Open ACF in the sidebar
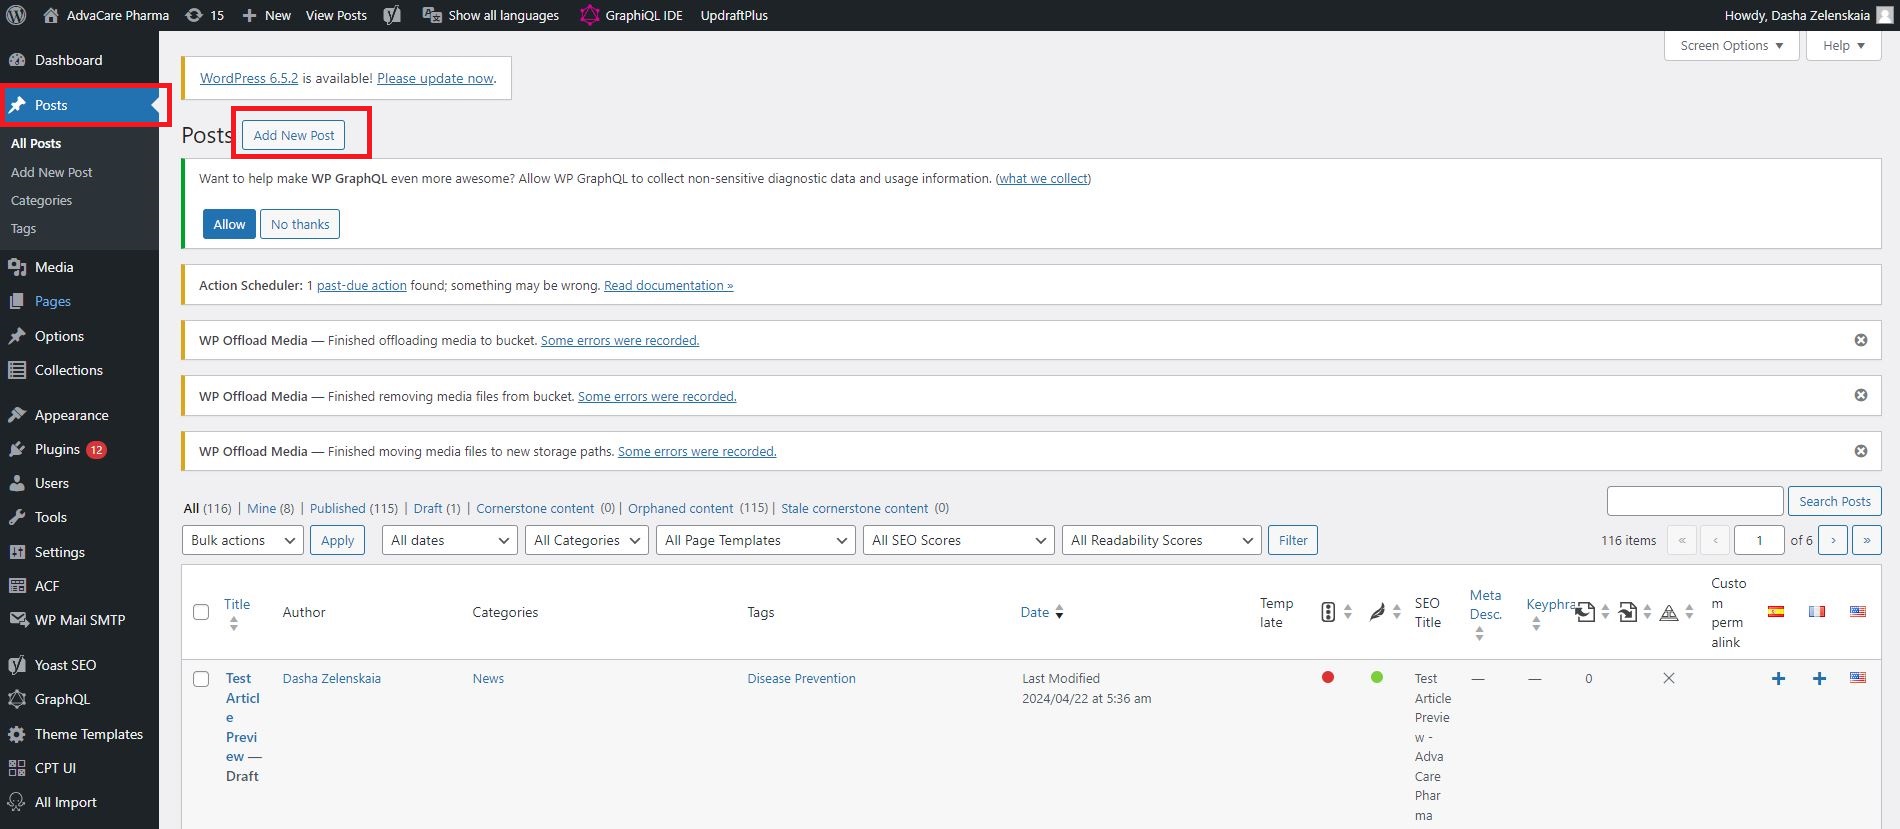Viewport: 1900px width, 829px height. (47, 586)
